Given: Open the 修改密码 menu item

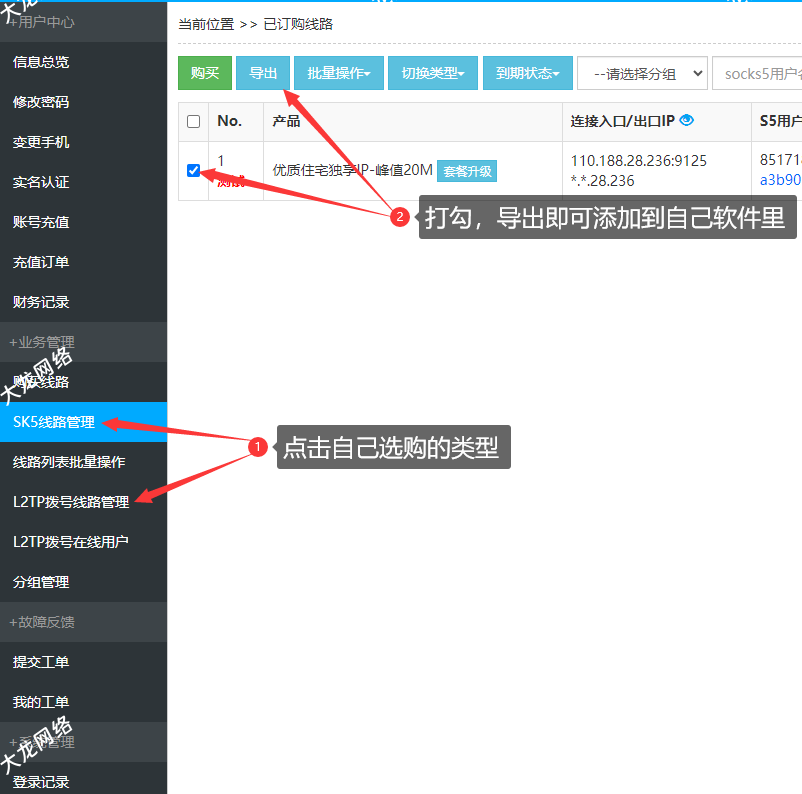Looking at the screenshot, I should point(41,102).
